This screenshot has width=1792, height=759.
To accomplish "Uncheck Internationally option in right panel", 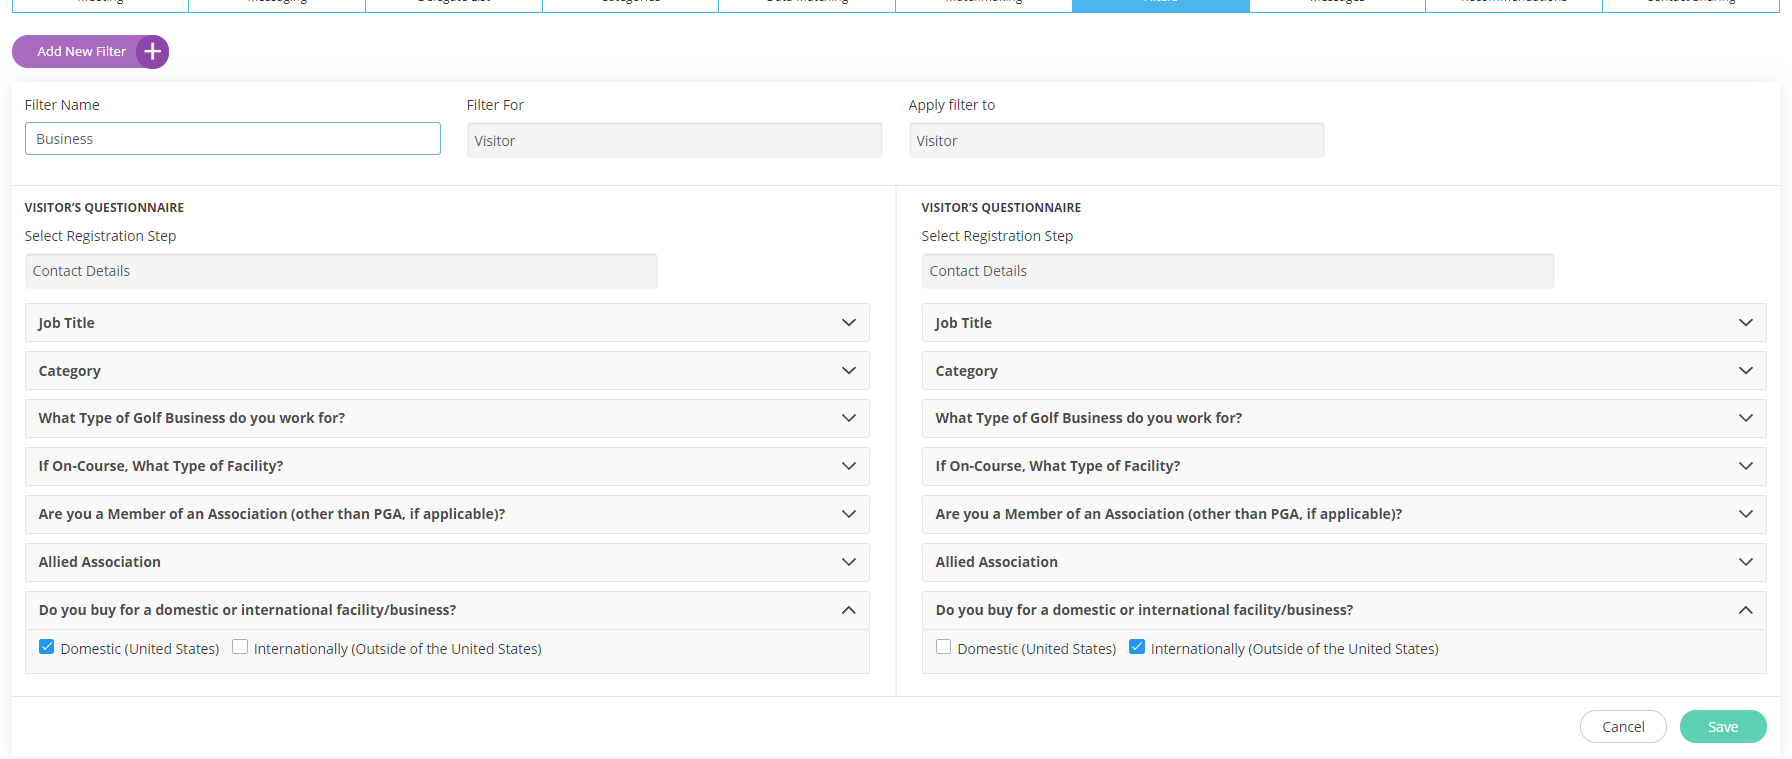I will [x=1137, y=647].
